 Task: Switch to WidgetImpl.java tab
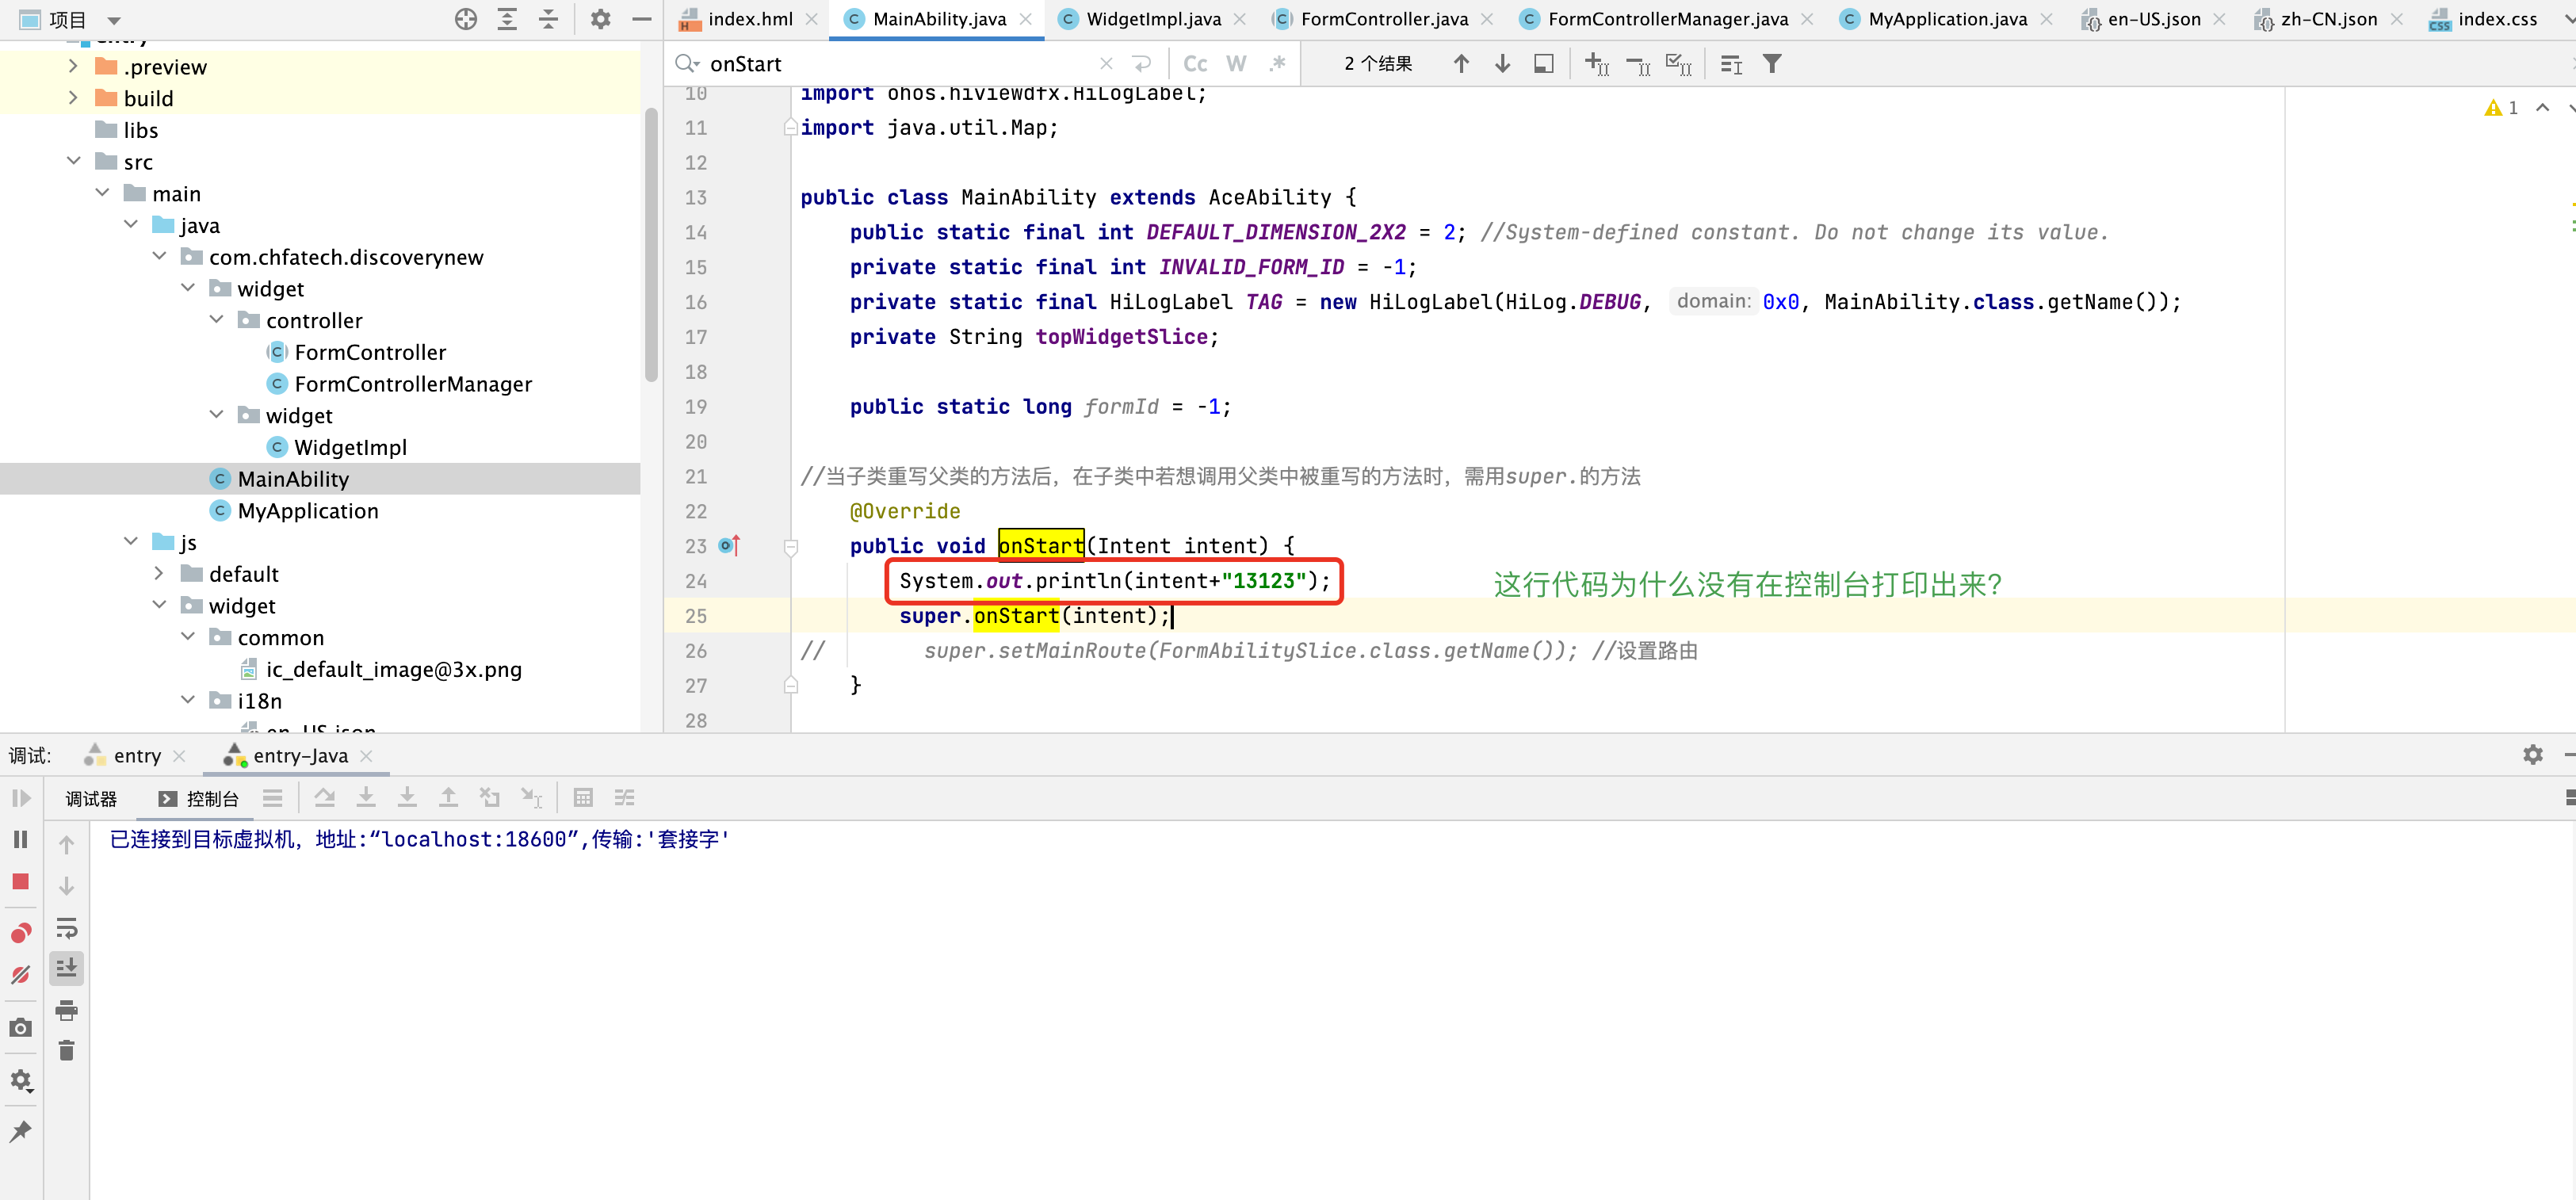coord(1152,19)
